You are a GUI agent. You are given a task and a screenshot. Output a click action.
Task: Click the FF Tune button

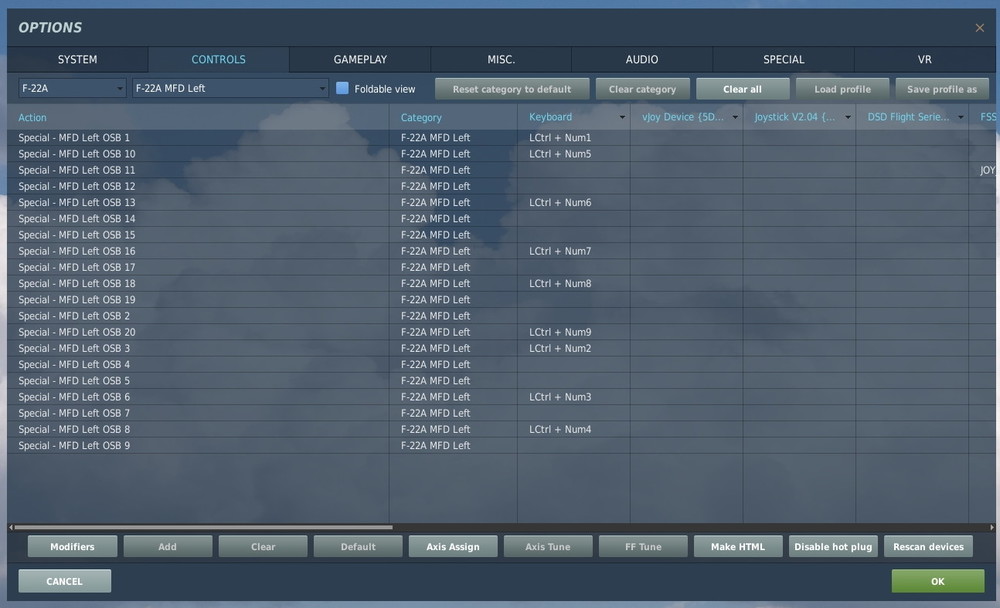pos(643,546)
